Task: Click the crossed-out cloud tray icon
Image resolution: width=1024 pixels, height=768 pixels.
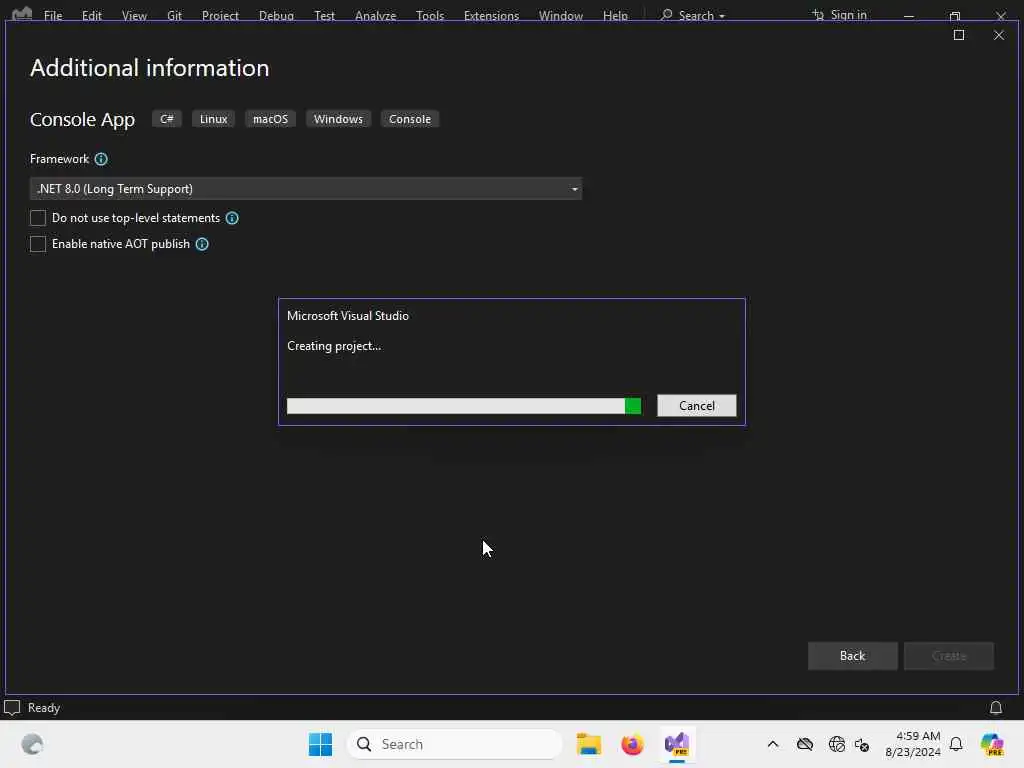Action: (805, 744)
